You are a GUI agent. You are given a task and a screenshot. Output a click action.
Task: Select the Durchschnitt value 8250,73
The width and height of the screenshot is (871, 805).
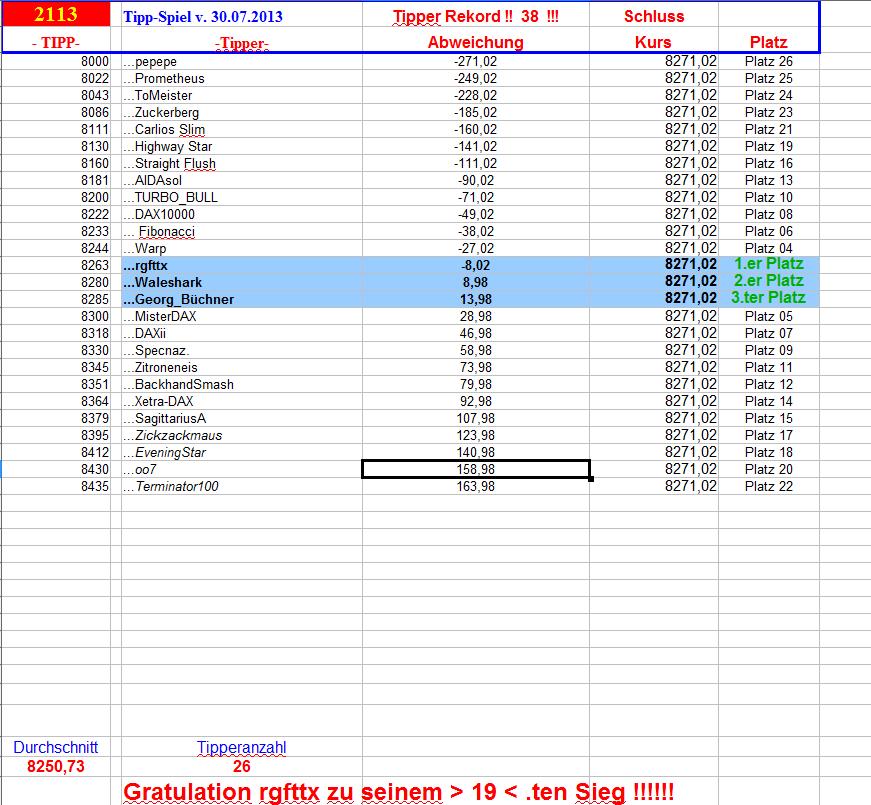click(x=57, y=764)
